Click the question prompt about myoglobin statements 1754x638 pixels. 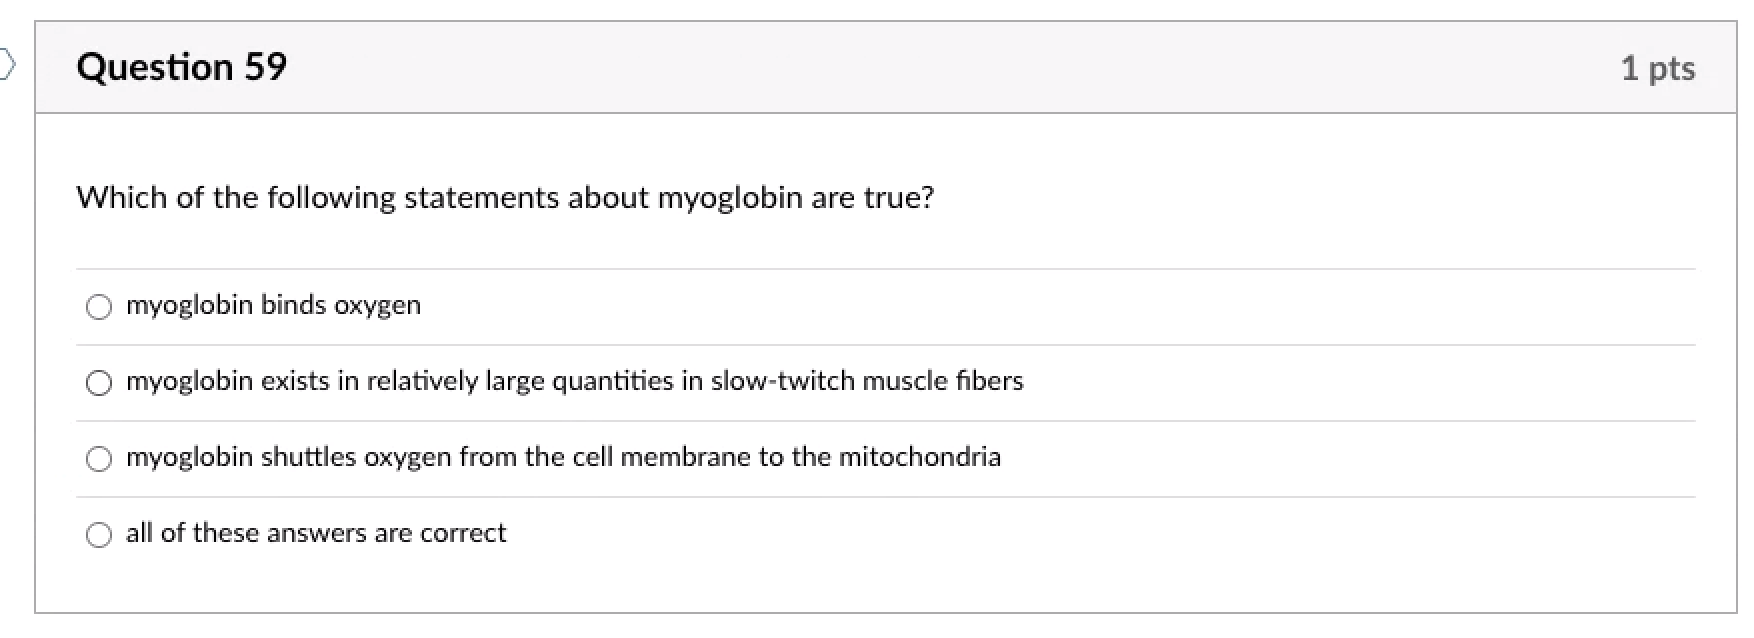(505, 197)
